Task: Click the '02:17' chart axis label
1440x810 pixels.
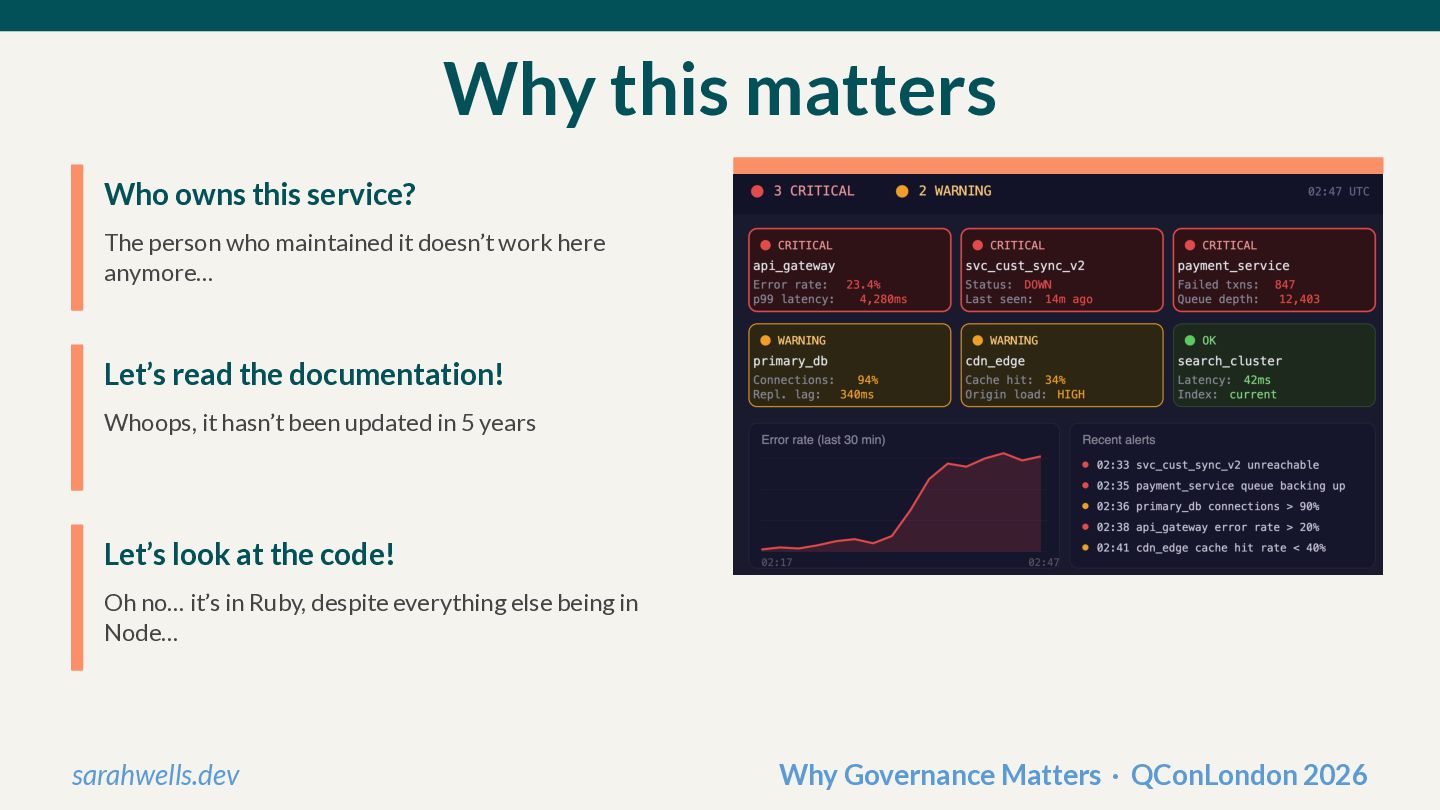Action: [777, 563]
